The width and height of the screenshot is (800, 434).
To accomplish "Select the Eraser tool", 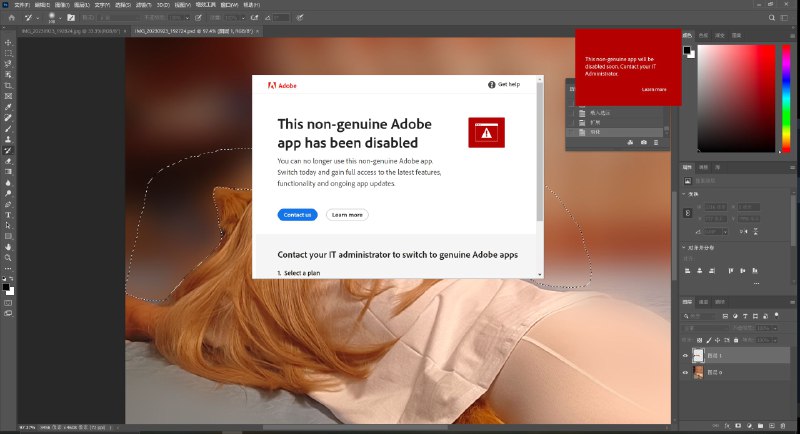I will [8, 161].
